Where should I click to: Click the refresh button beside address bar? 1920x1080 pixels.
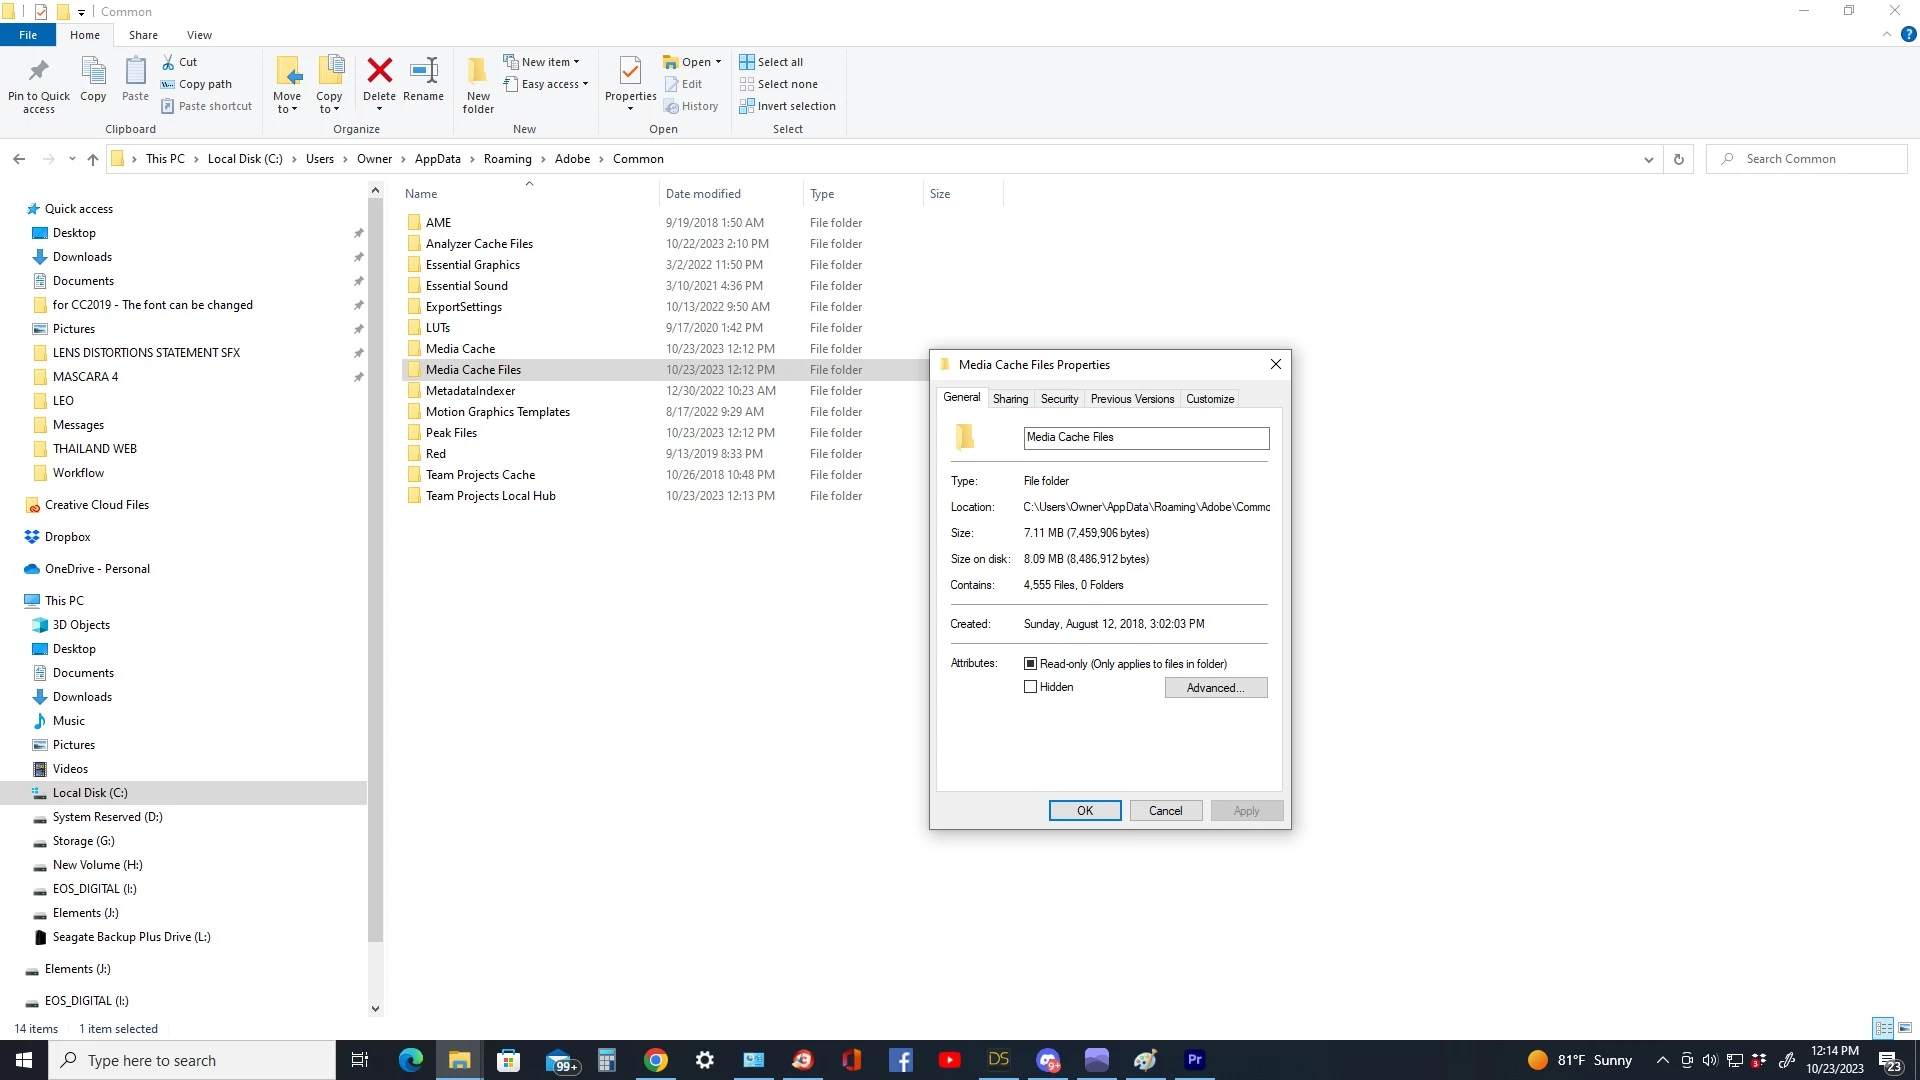click(1679, 159)
